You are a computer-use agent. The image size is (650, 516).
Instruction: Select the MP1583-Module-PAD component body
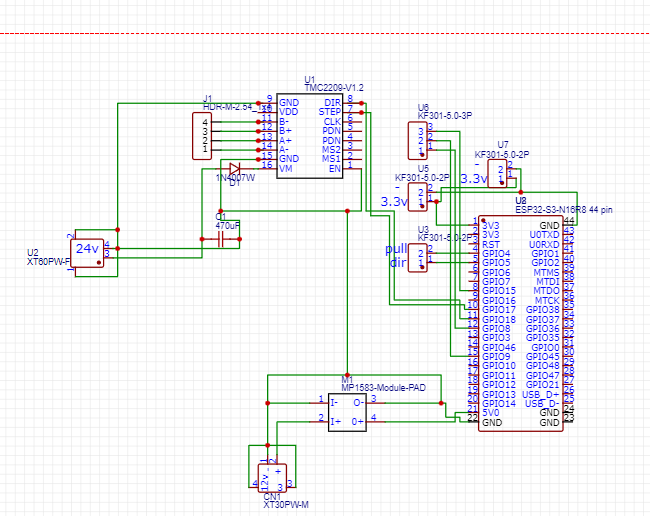[x=347, y=412]
